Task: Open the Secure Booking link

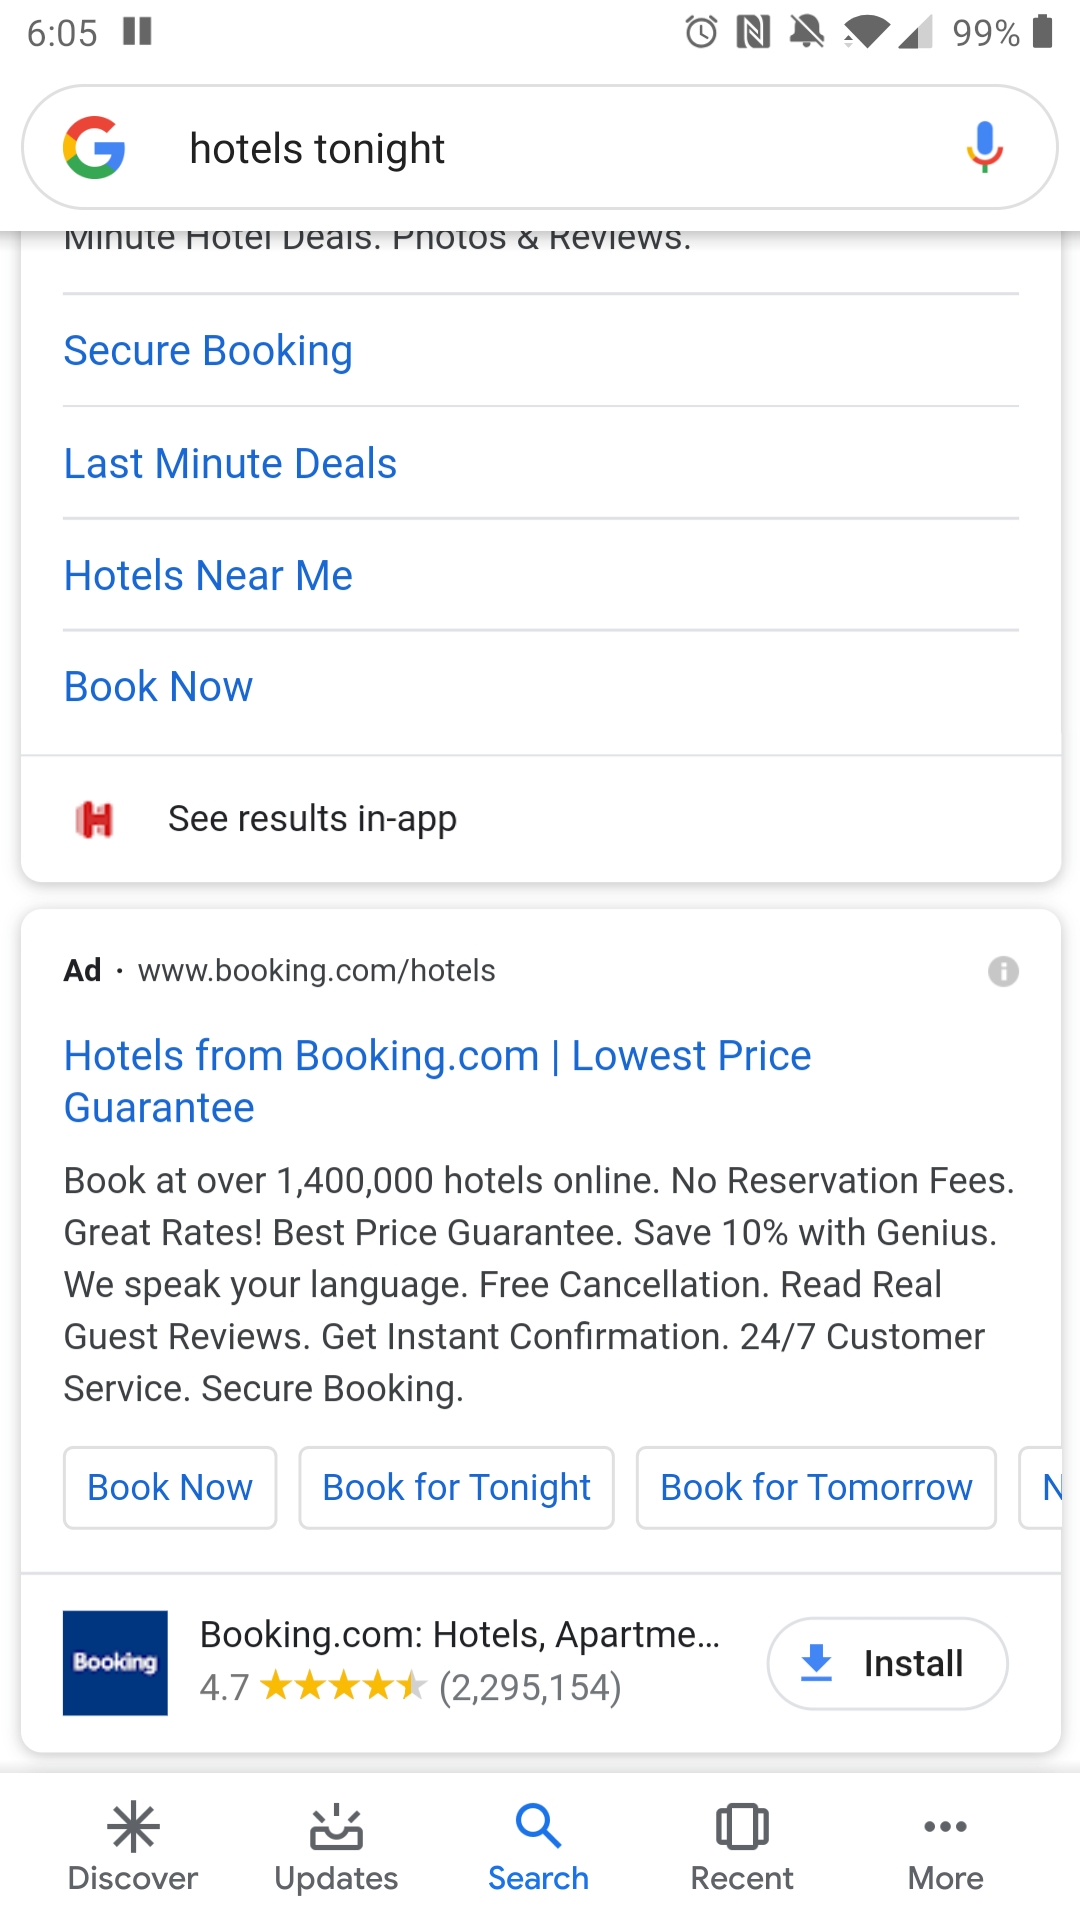Action: 208,351
